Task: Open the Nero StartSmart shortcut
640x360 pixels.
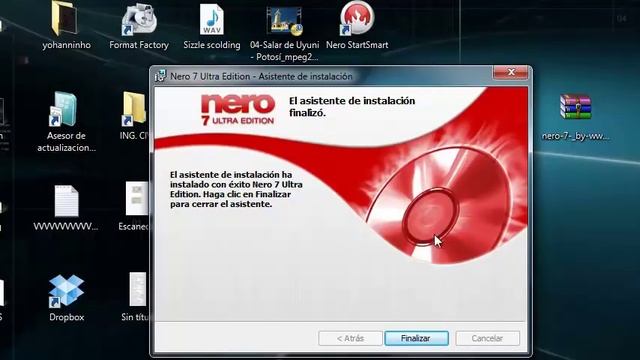Action: (357, 18)
